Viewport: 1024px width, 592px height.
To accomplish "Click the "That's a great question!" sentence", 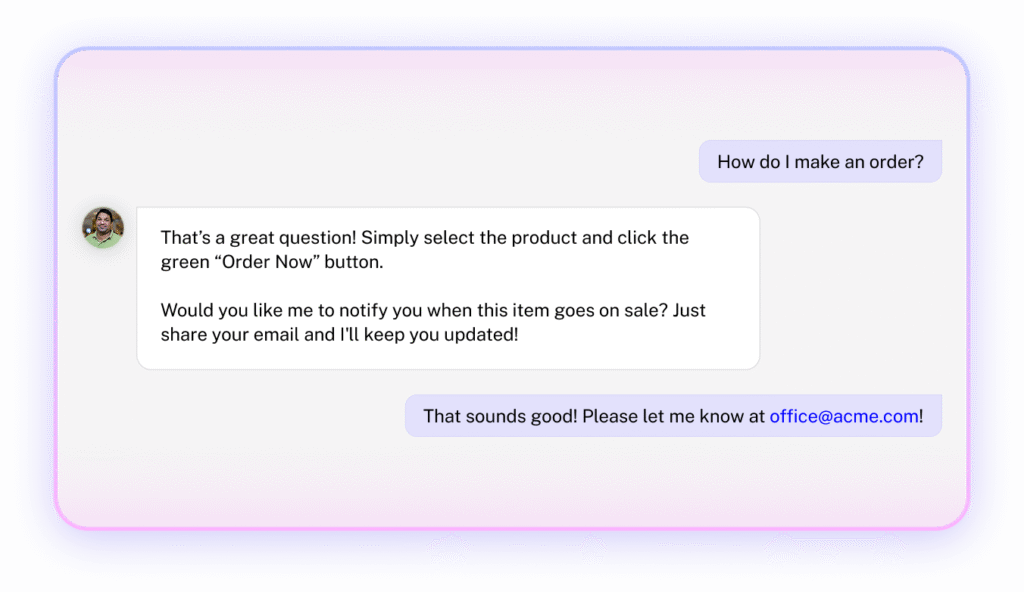I will pos(258,238).
